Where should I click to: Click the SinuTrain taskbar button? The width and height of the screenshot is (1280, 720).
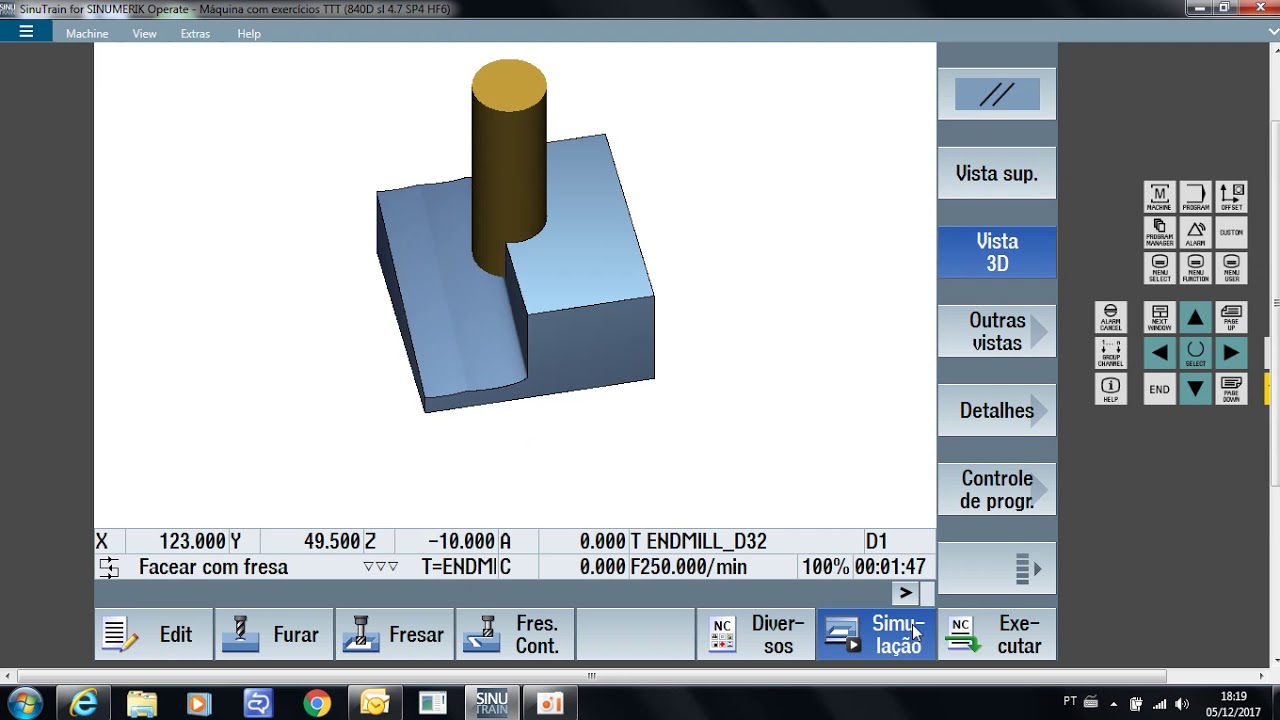491,704
